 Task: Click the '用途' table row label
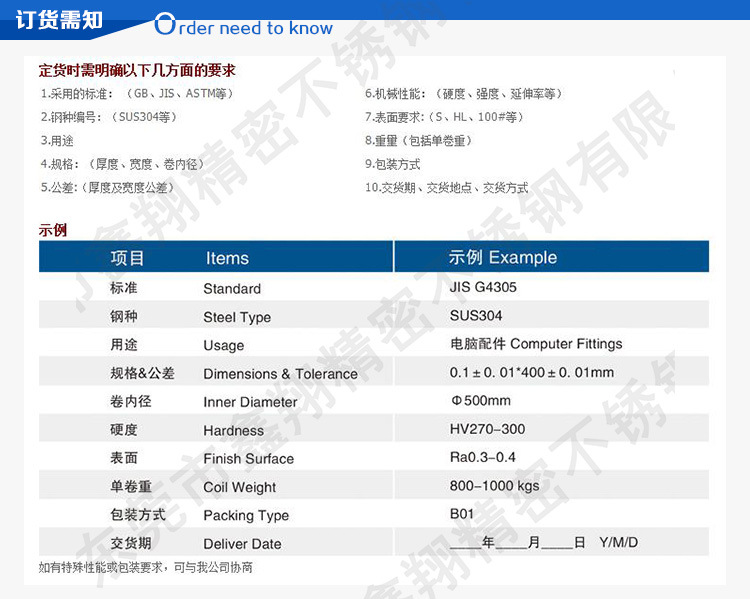coord(123,344)
